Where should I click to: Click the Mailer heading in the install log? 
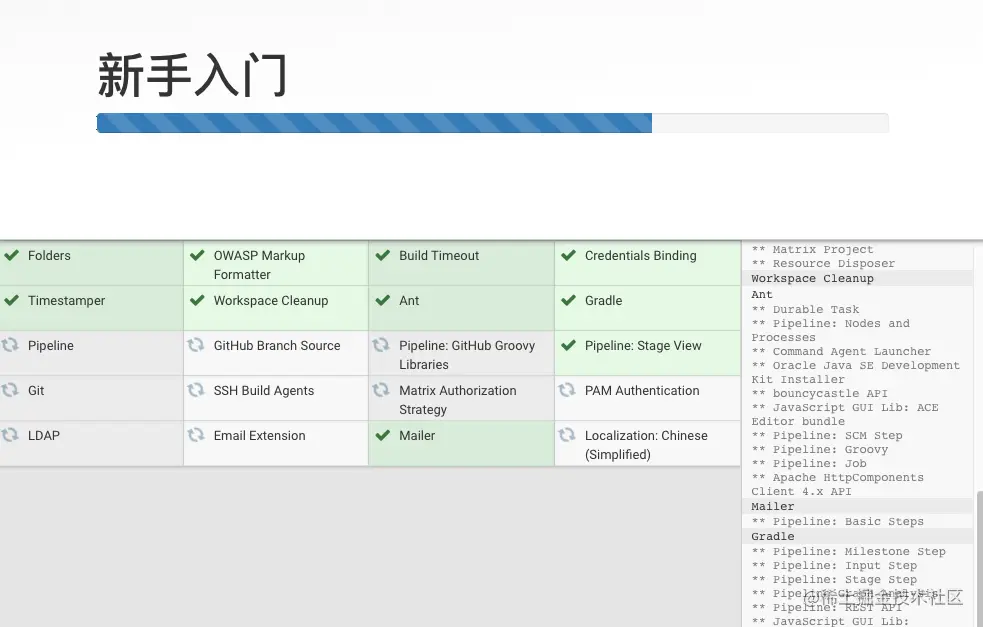click(772, 507)
